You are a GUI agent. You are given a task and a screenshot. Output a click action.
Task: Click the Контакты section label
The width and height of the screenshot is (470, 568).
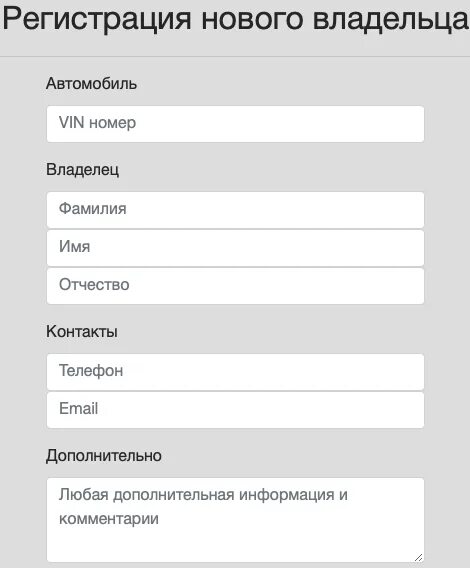[82, 331]
